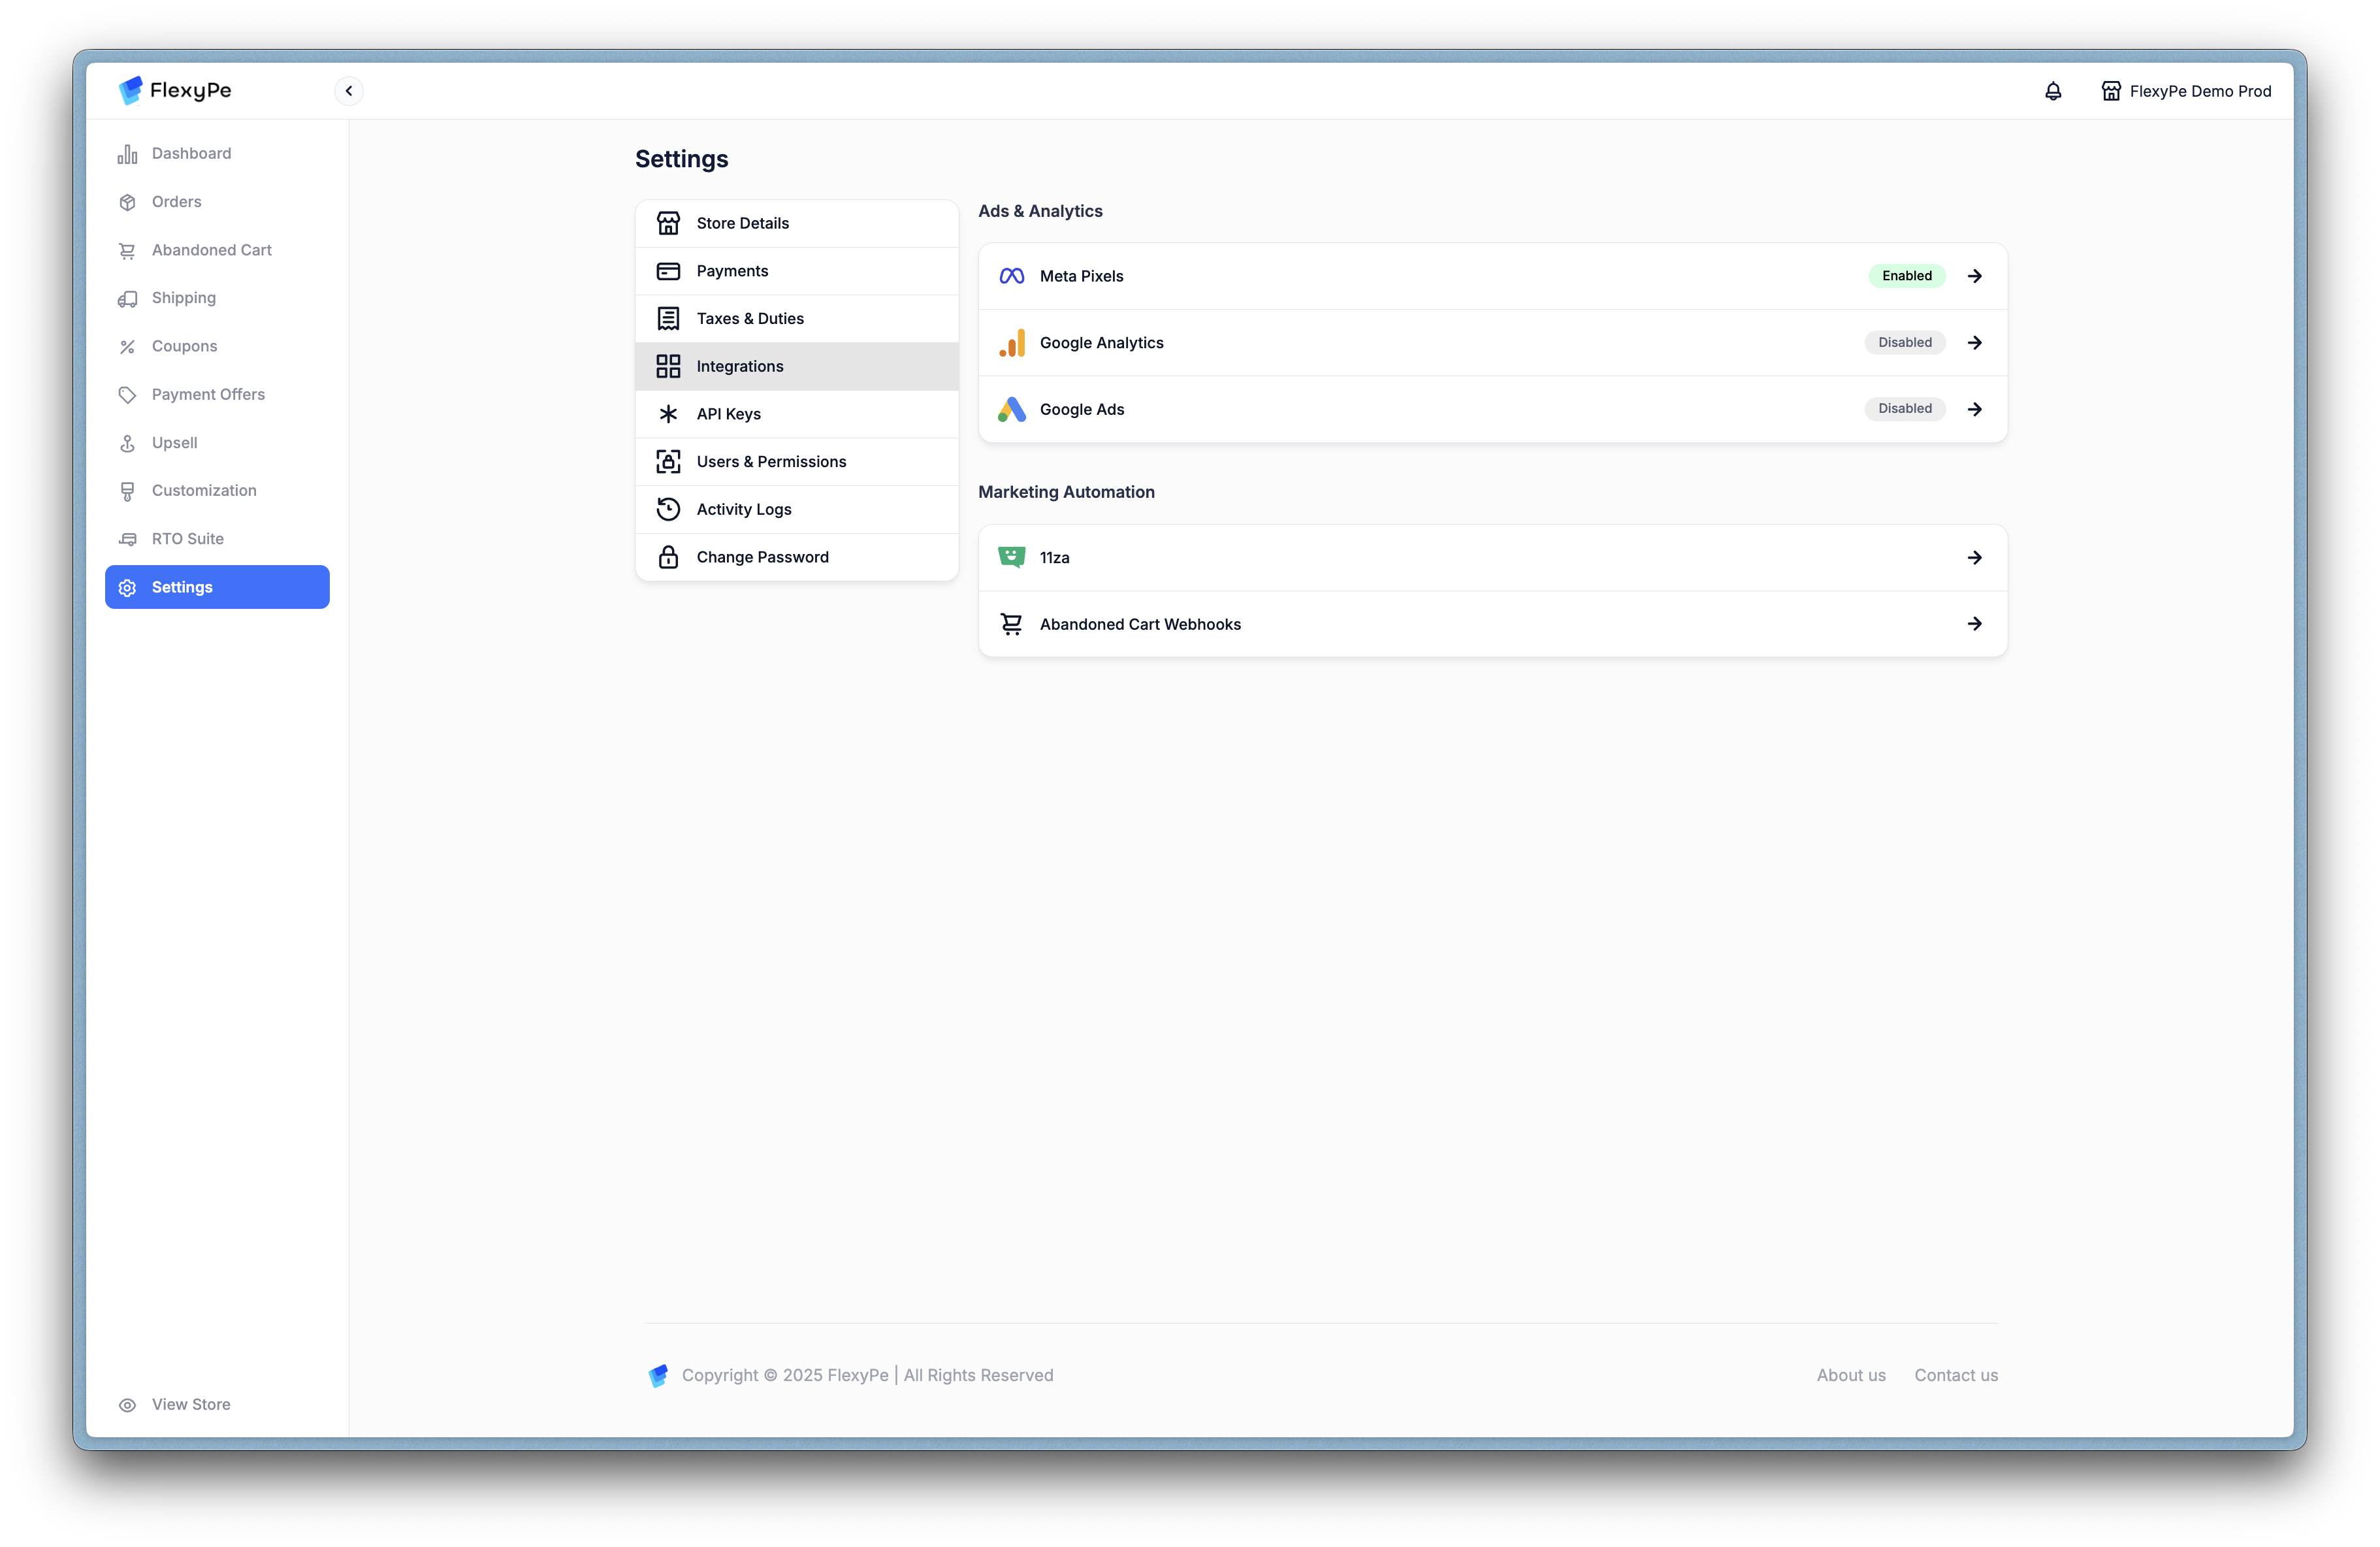
Task: Click the Google Ads logo icon
Action: click(1011, 409)
